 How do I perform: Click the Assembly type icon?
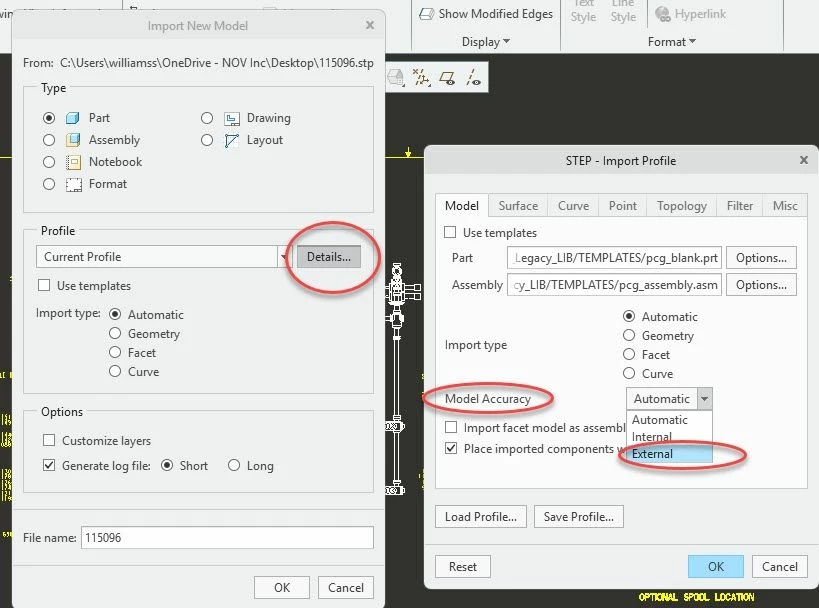tap(73, 140)
